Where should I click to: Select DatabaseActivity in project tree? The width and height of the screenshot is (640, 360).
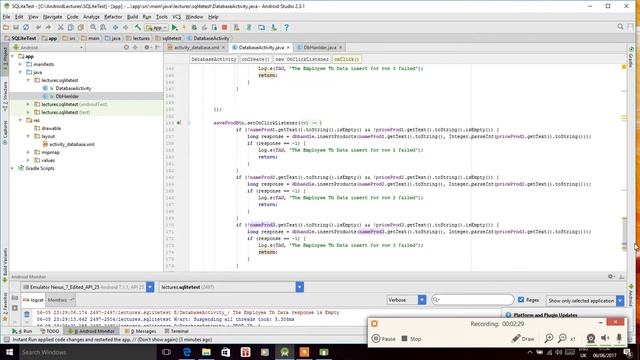[73, 88]
